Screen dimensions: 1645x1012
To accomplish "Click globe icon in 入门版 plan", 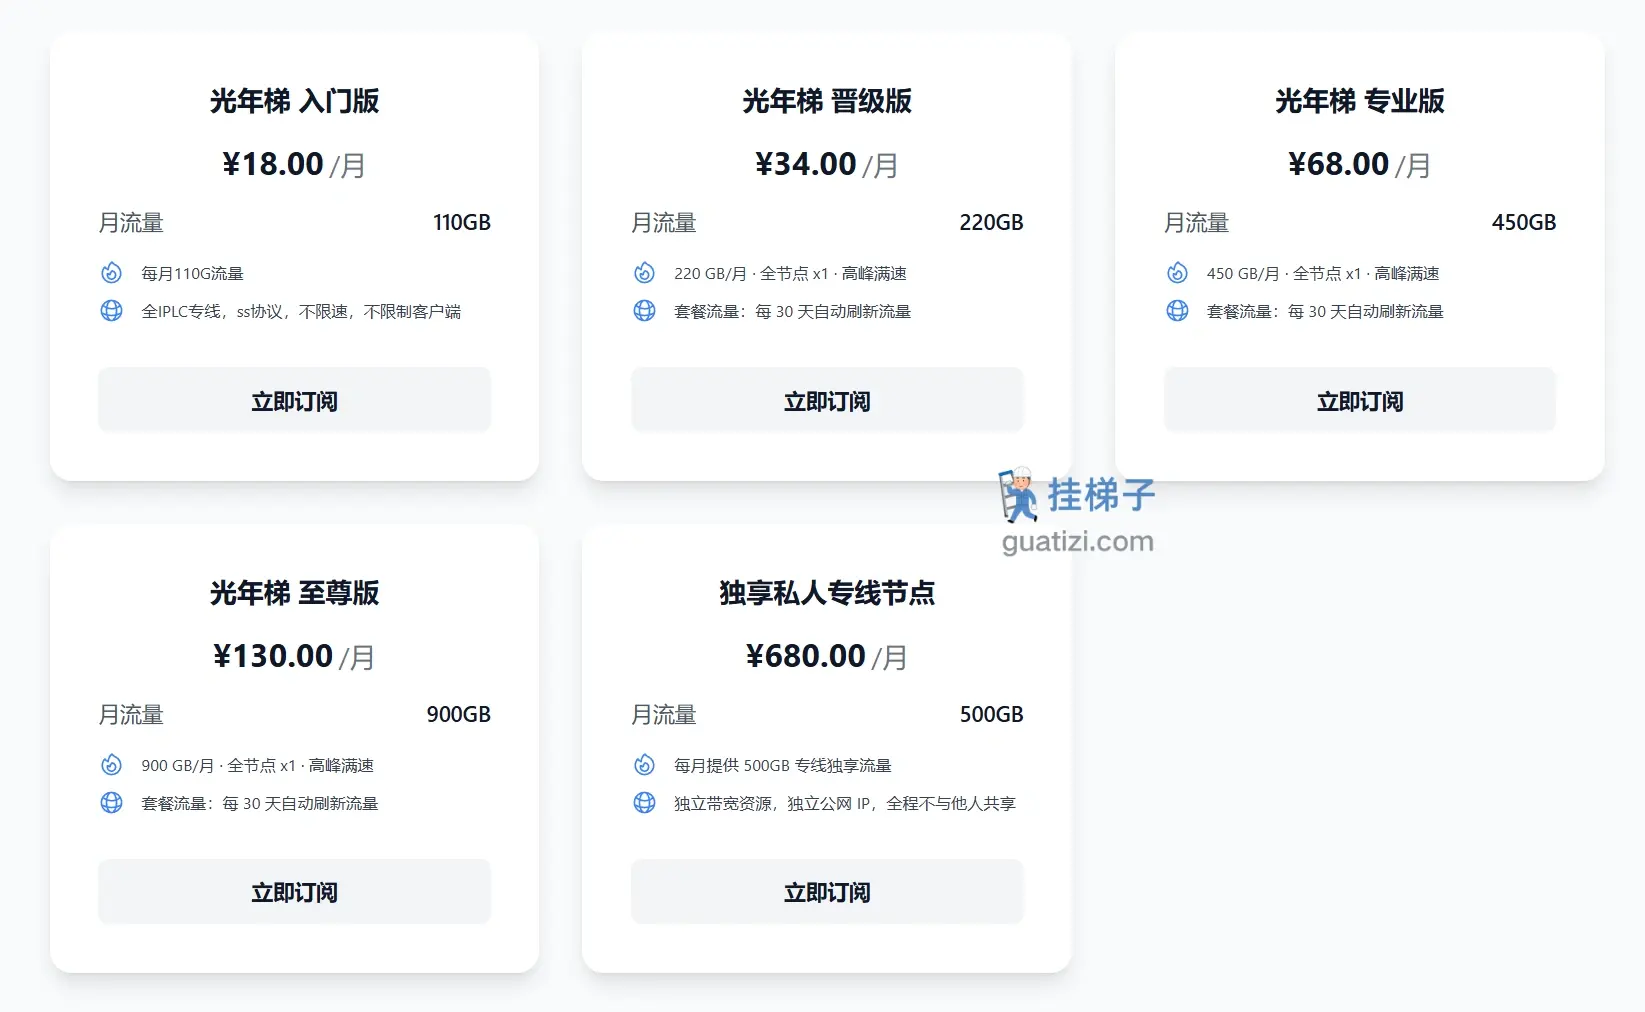I will 111,311.
